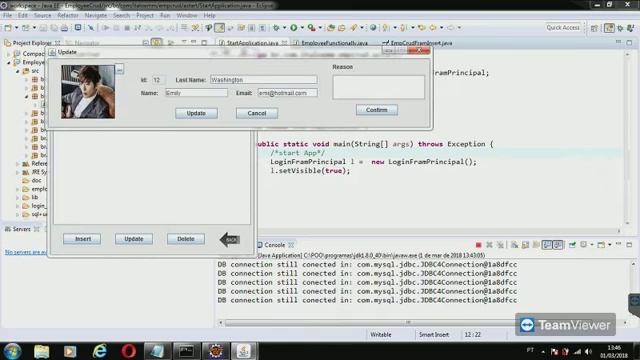
Task: Click the volume speaker icon in system tray
Action: tap(588, 351)
